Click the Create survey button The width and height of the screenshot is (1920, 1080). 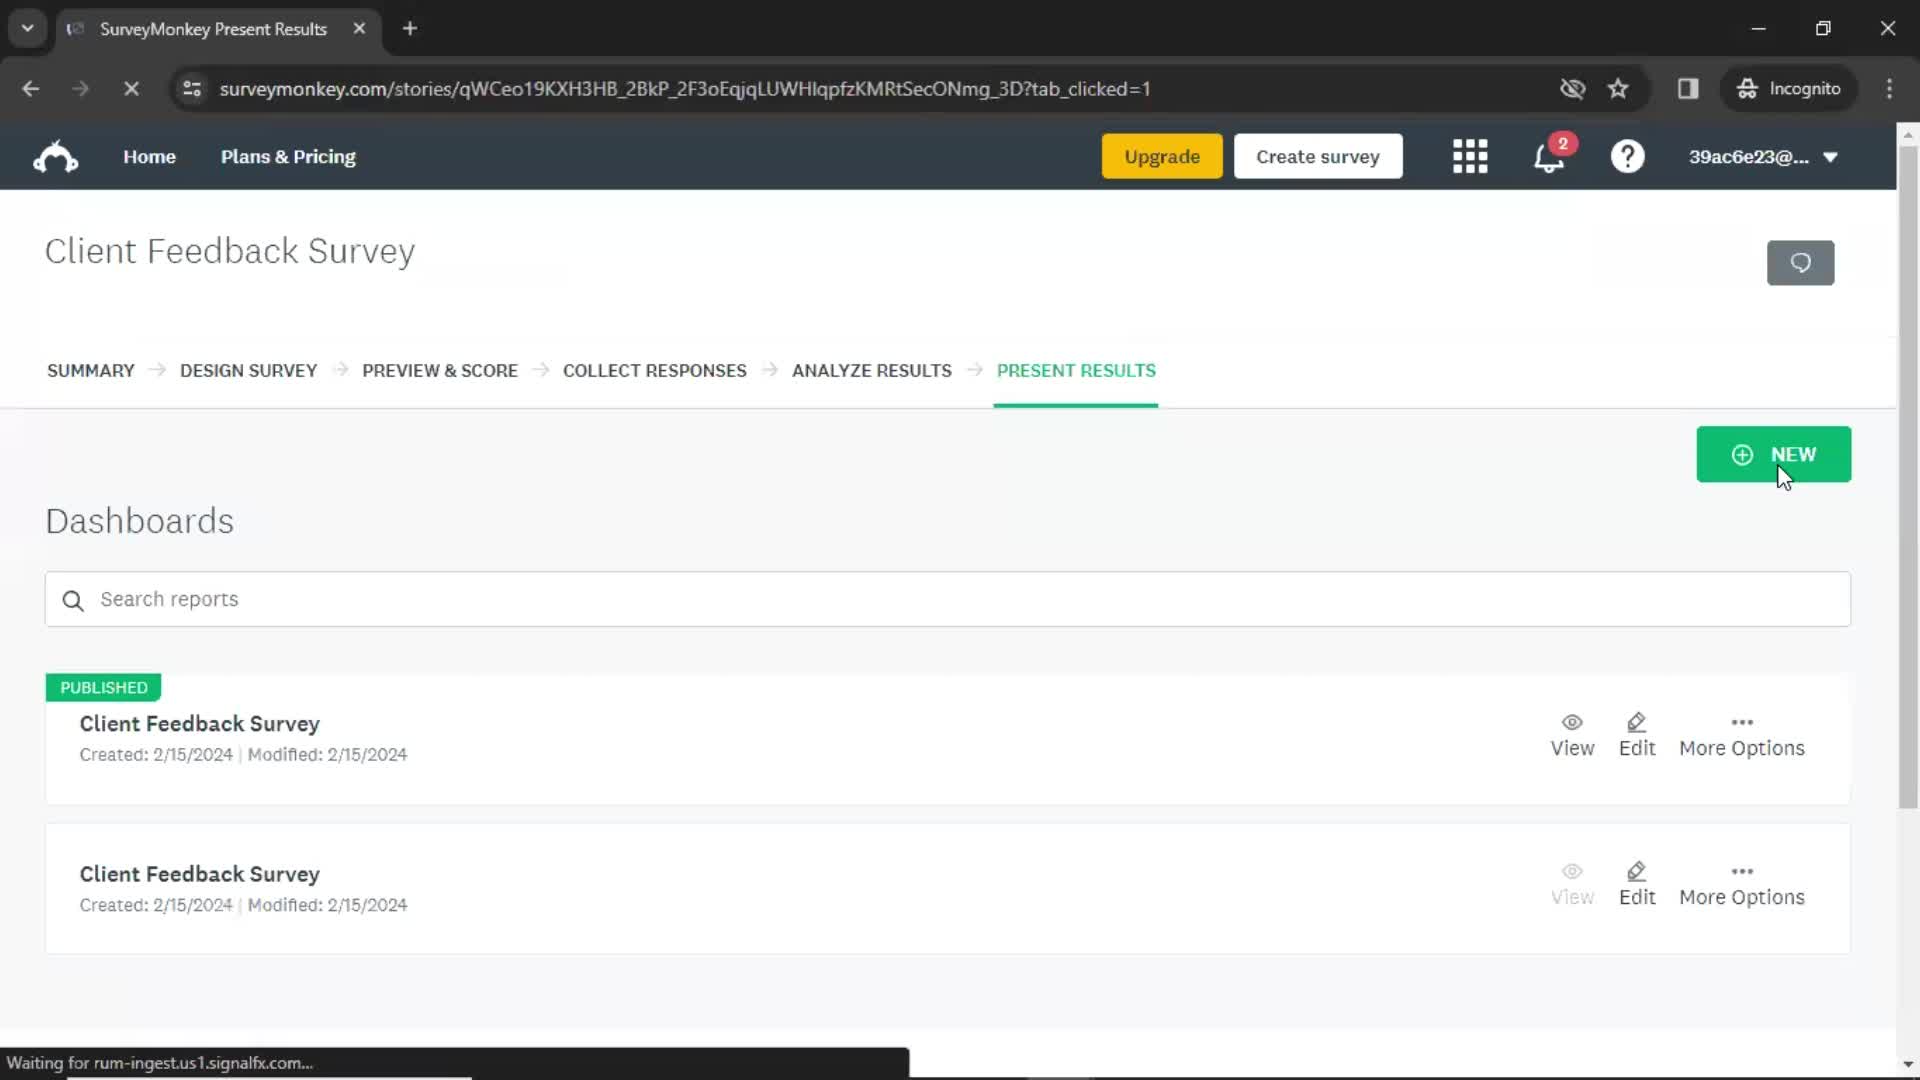[x=1317, y=157]
